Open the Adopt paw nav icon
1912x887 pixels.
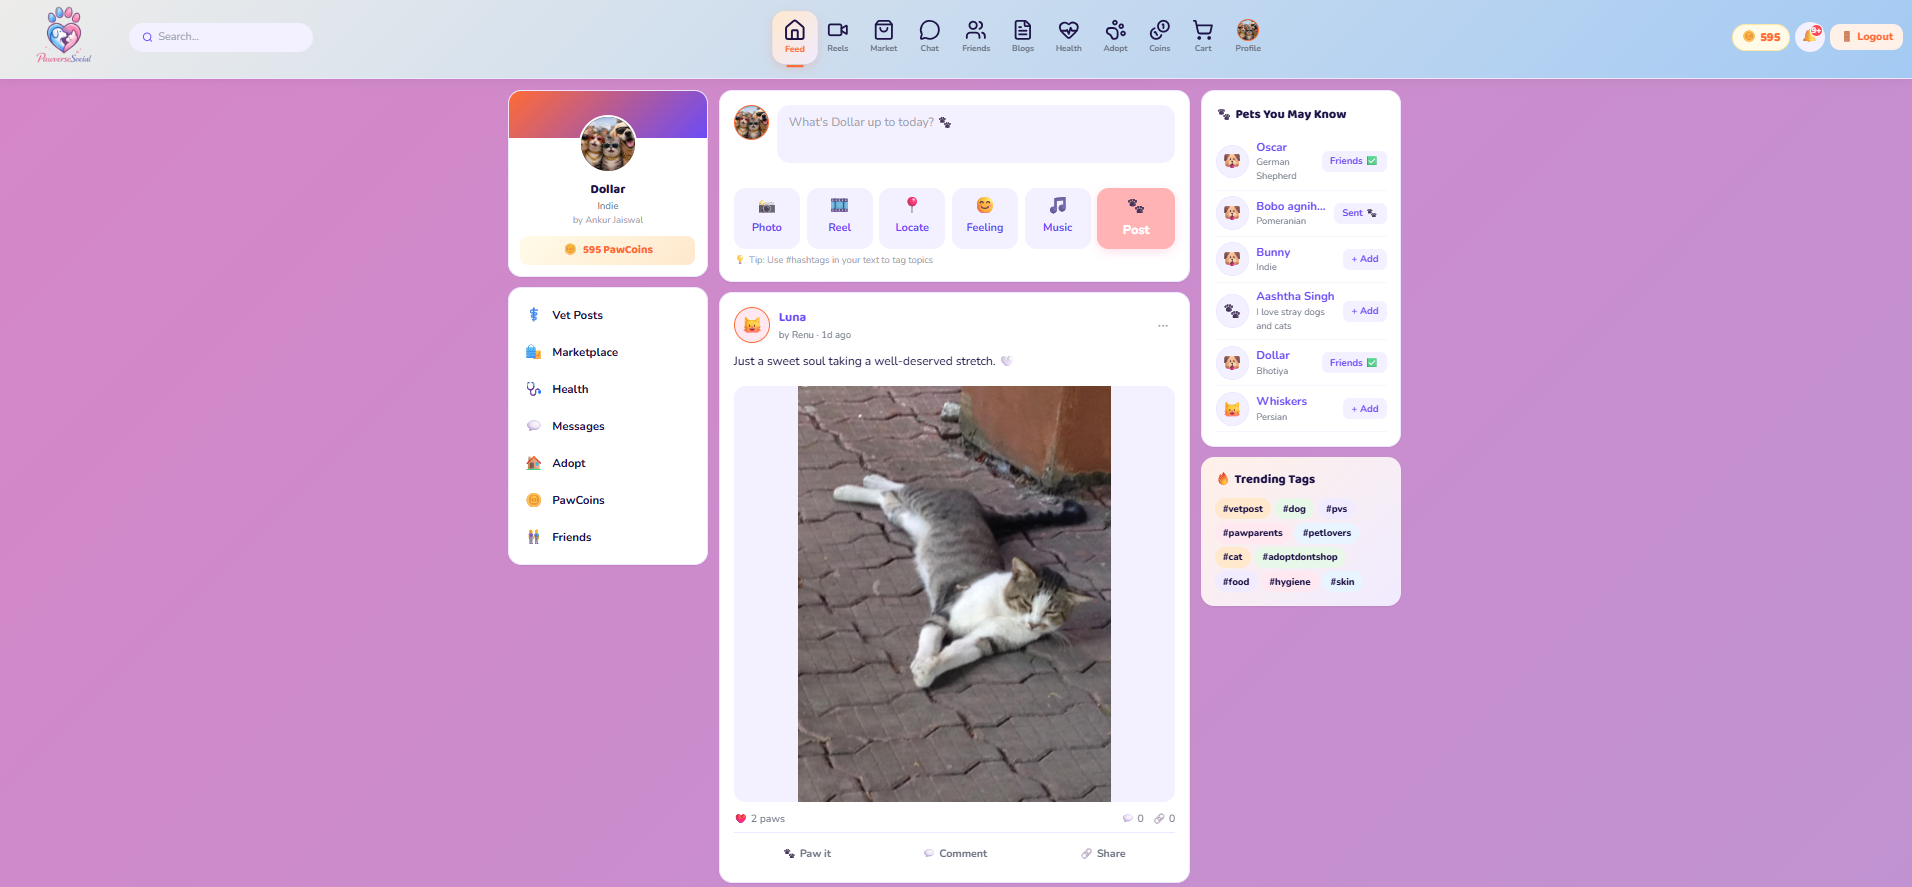[1116, 37]
